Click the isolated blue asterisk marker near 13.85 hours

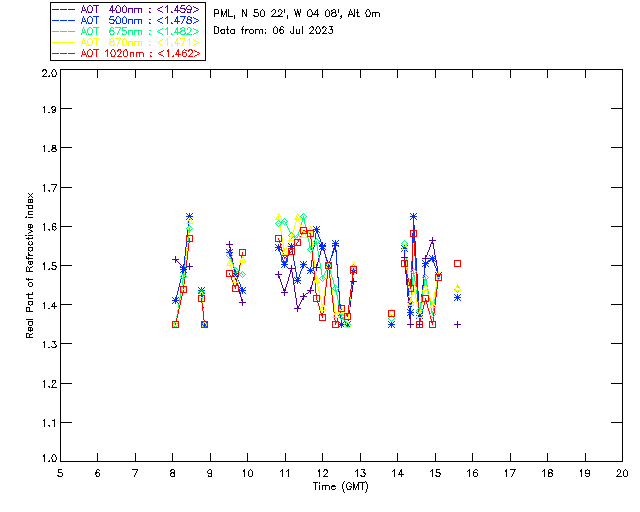click(391, 325)
